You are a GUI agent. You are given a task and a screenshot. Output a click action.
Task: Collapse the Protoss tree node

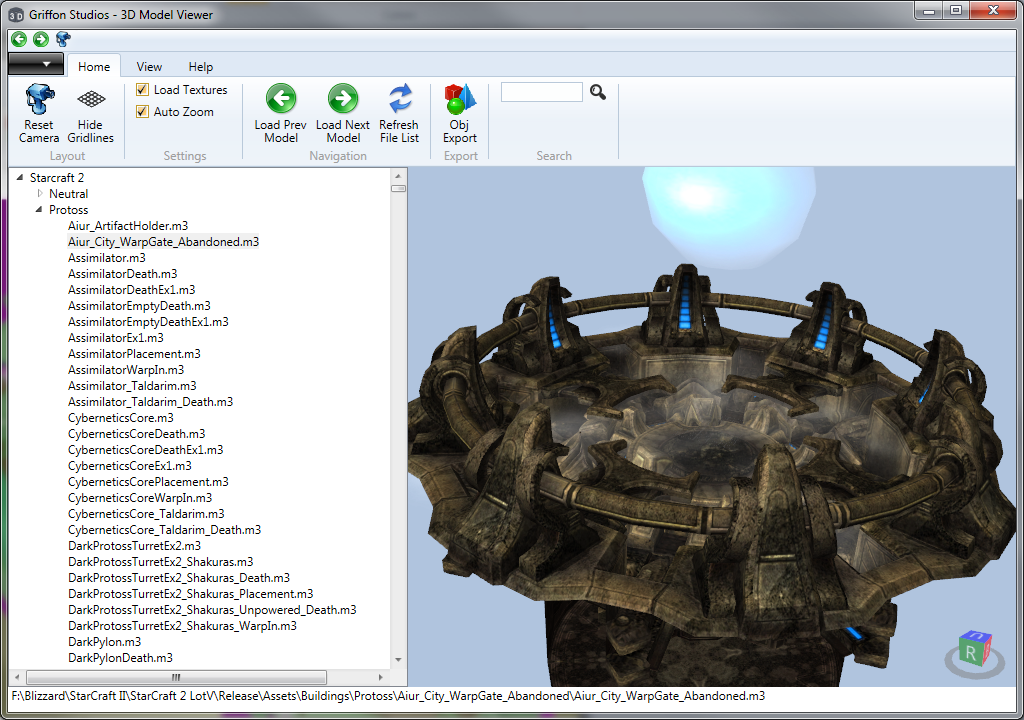pyautogui.click(x=39, y=209)
